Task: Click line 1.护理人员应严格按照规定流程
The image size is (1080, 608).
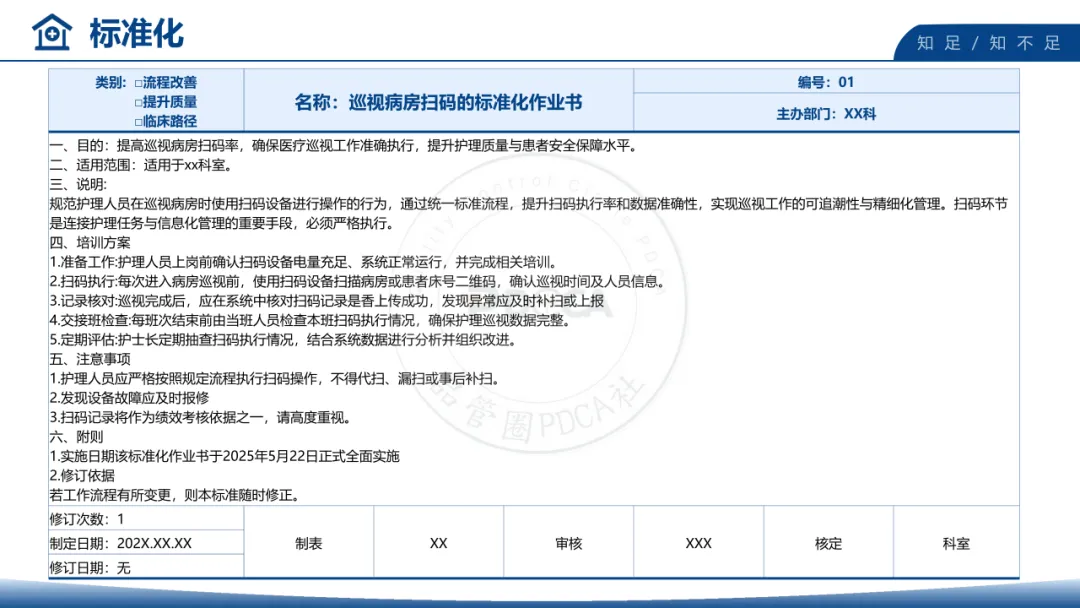Action: tap(276, 379)
